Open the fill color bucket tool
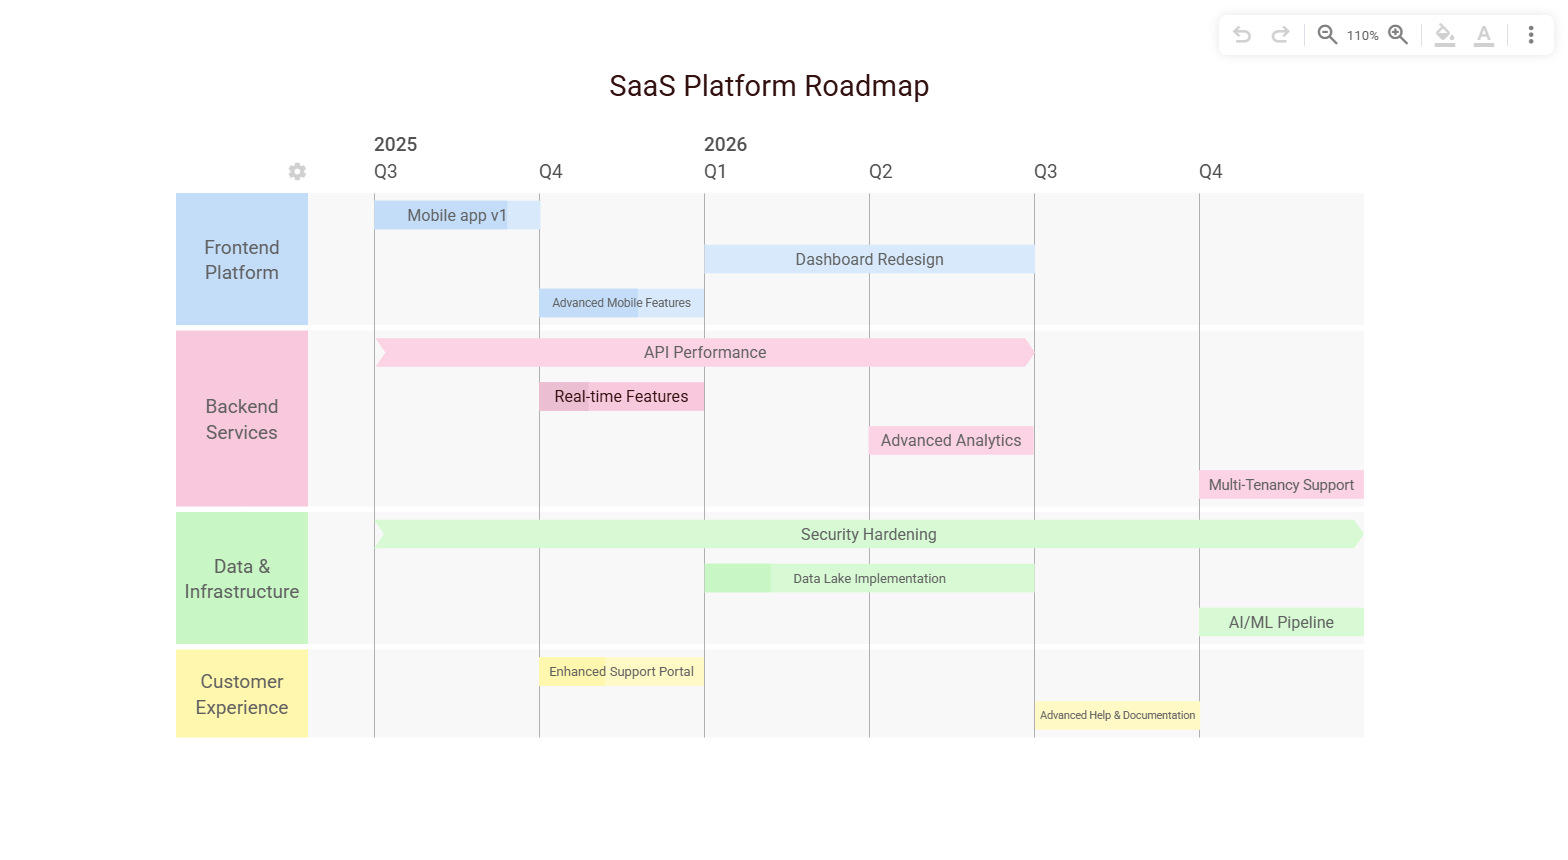Image resolution: width=1568 pixels, height=860 pixels. tap(1445, 35)
